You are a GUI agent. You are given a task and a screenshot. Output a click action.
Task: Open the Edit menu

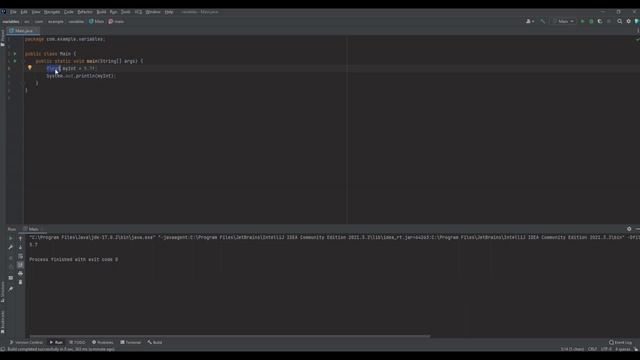pyautogui.click(x=24, y=12)
